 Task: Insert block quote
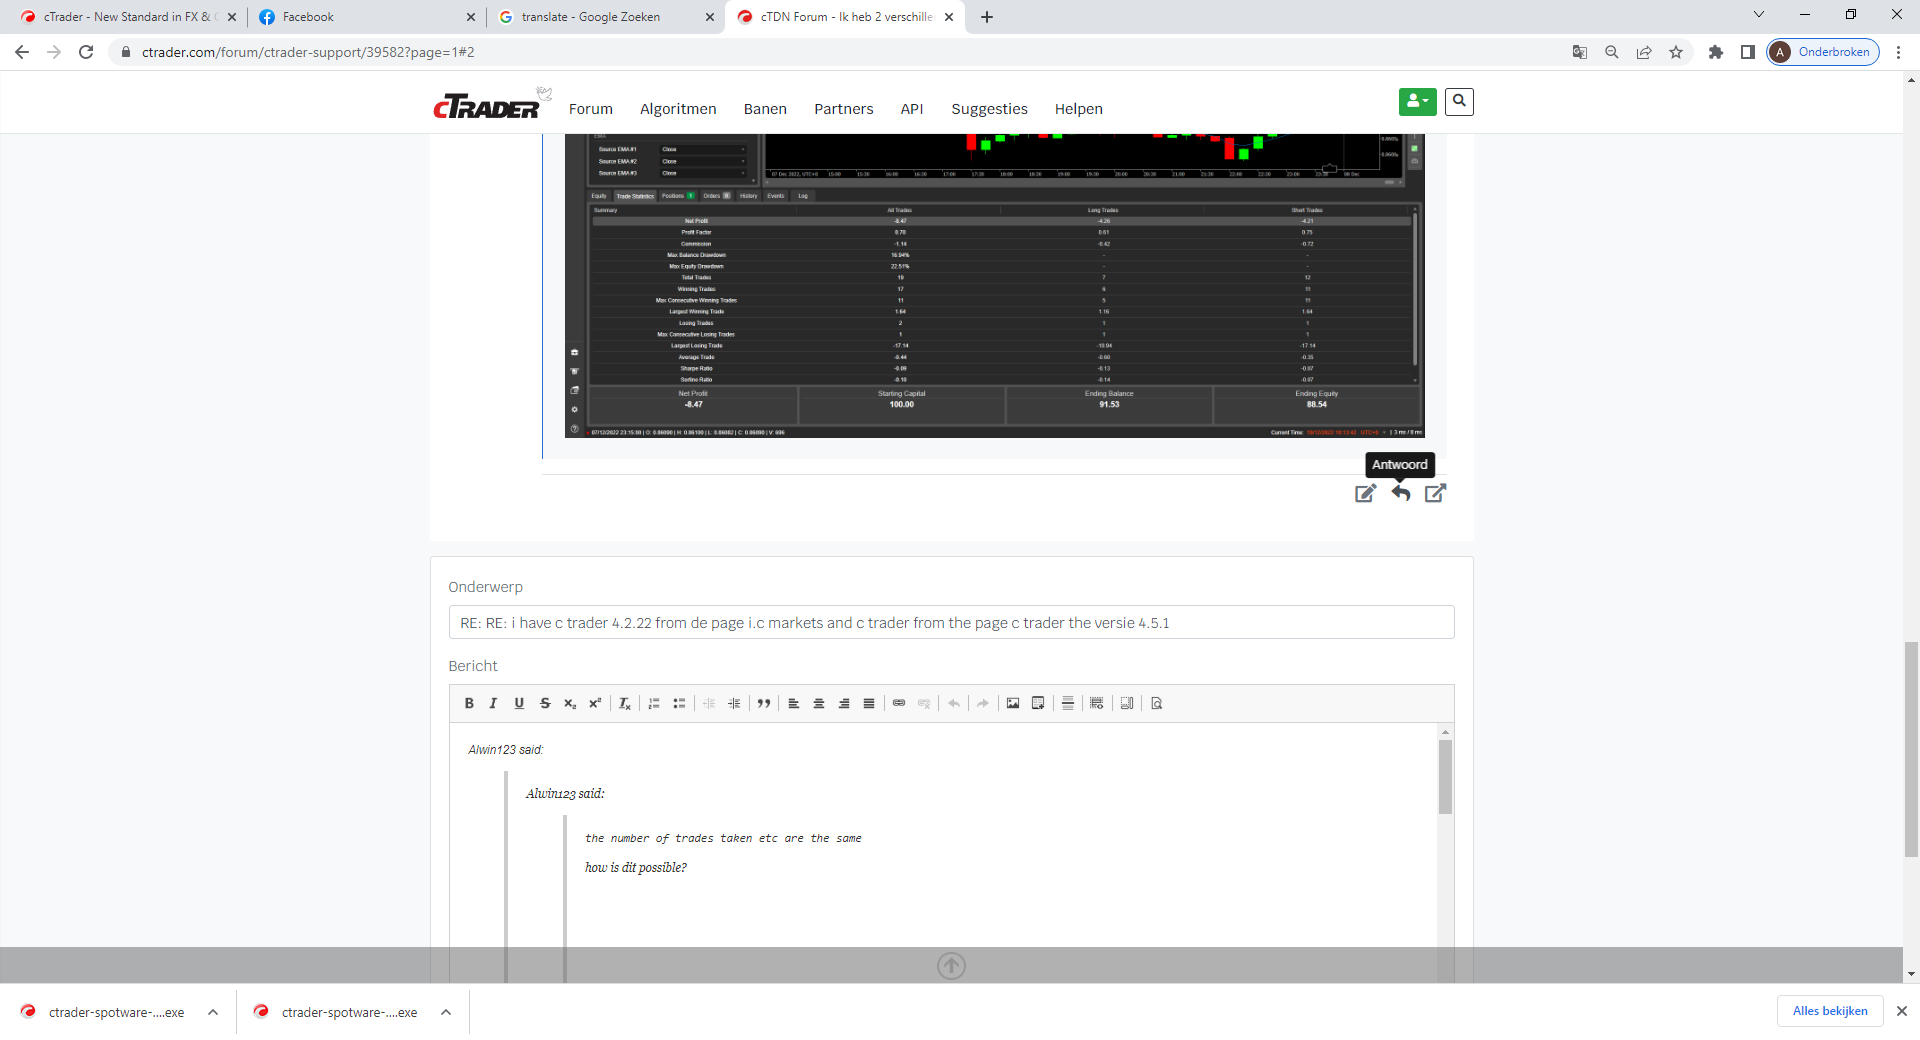coord(764,703)
